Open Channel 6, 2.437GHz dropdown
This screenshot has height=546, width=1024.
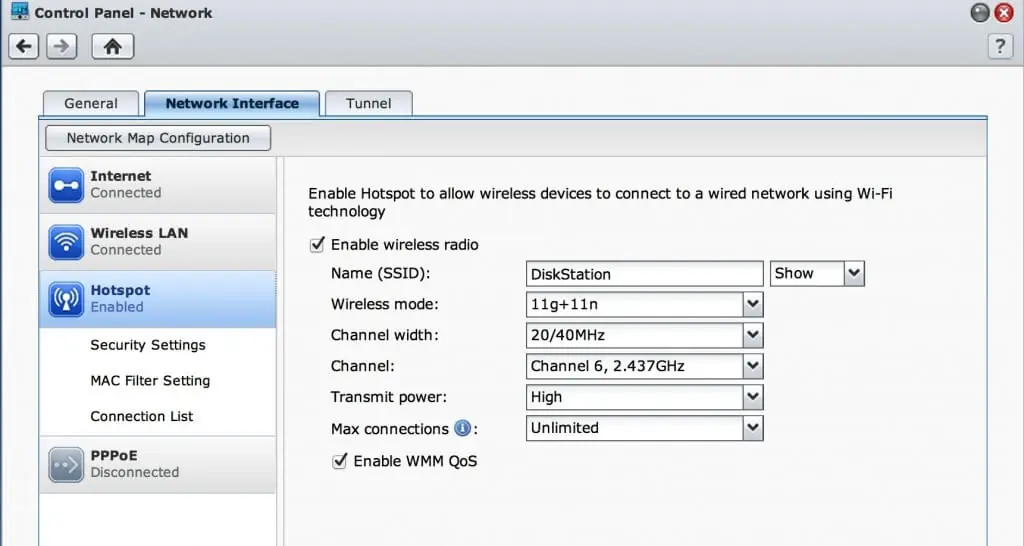coord(753,367)
